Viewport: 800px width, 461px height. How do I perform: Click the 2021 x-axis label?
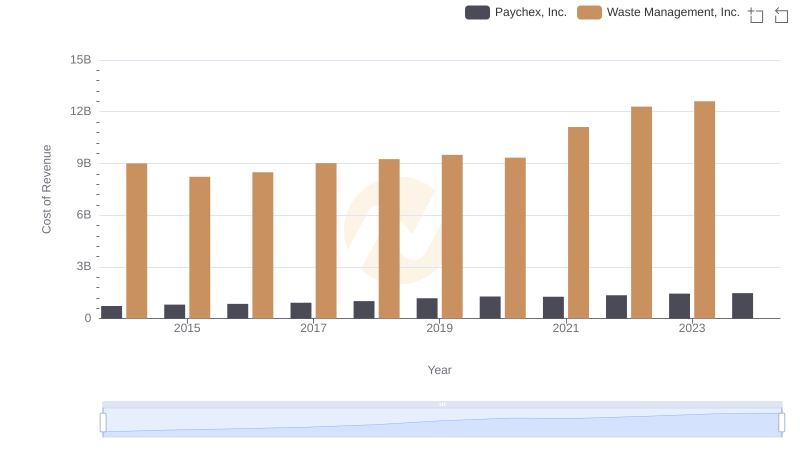(x=566, y=328)
